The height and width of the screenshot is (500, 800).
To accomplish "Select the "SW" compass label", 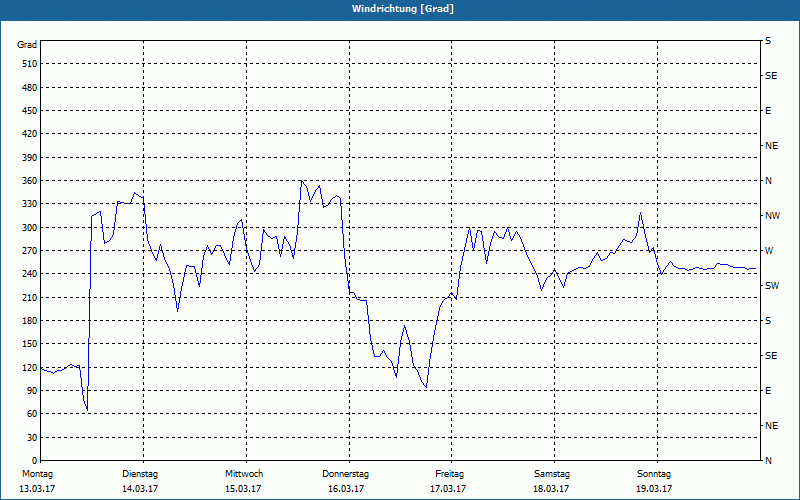I will (772, 286).
